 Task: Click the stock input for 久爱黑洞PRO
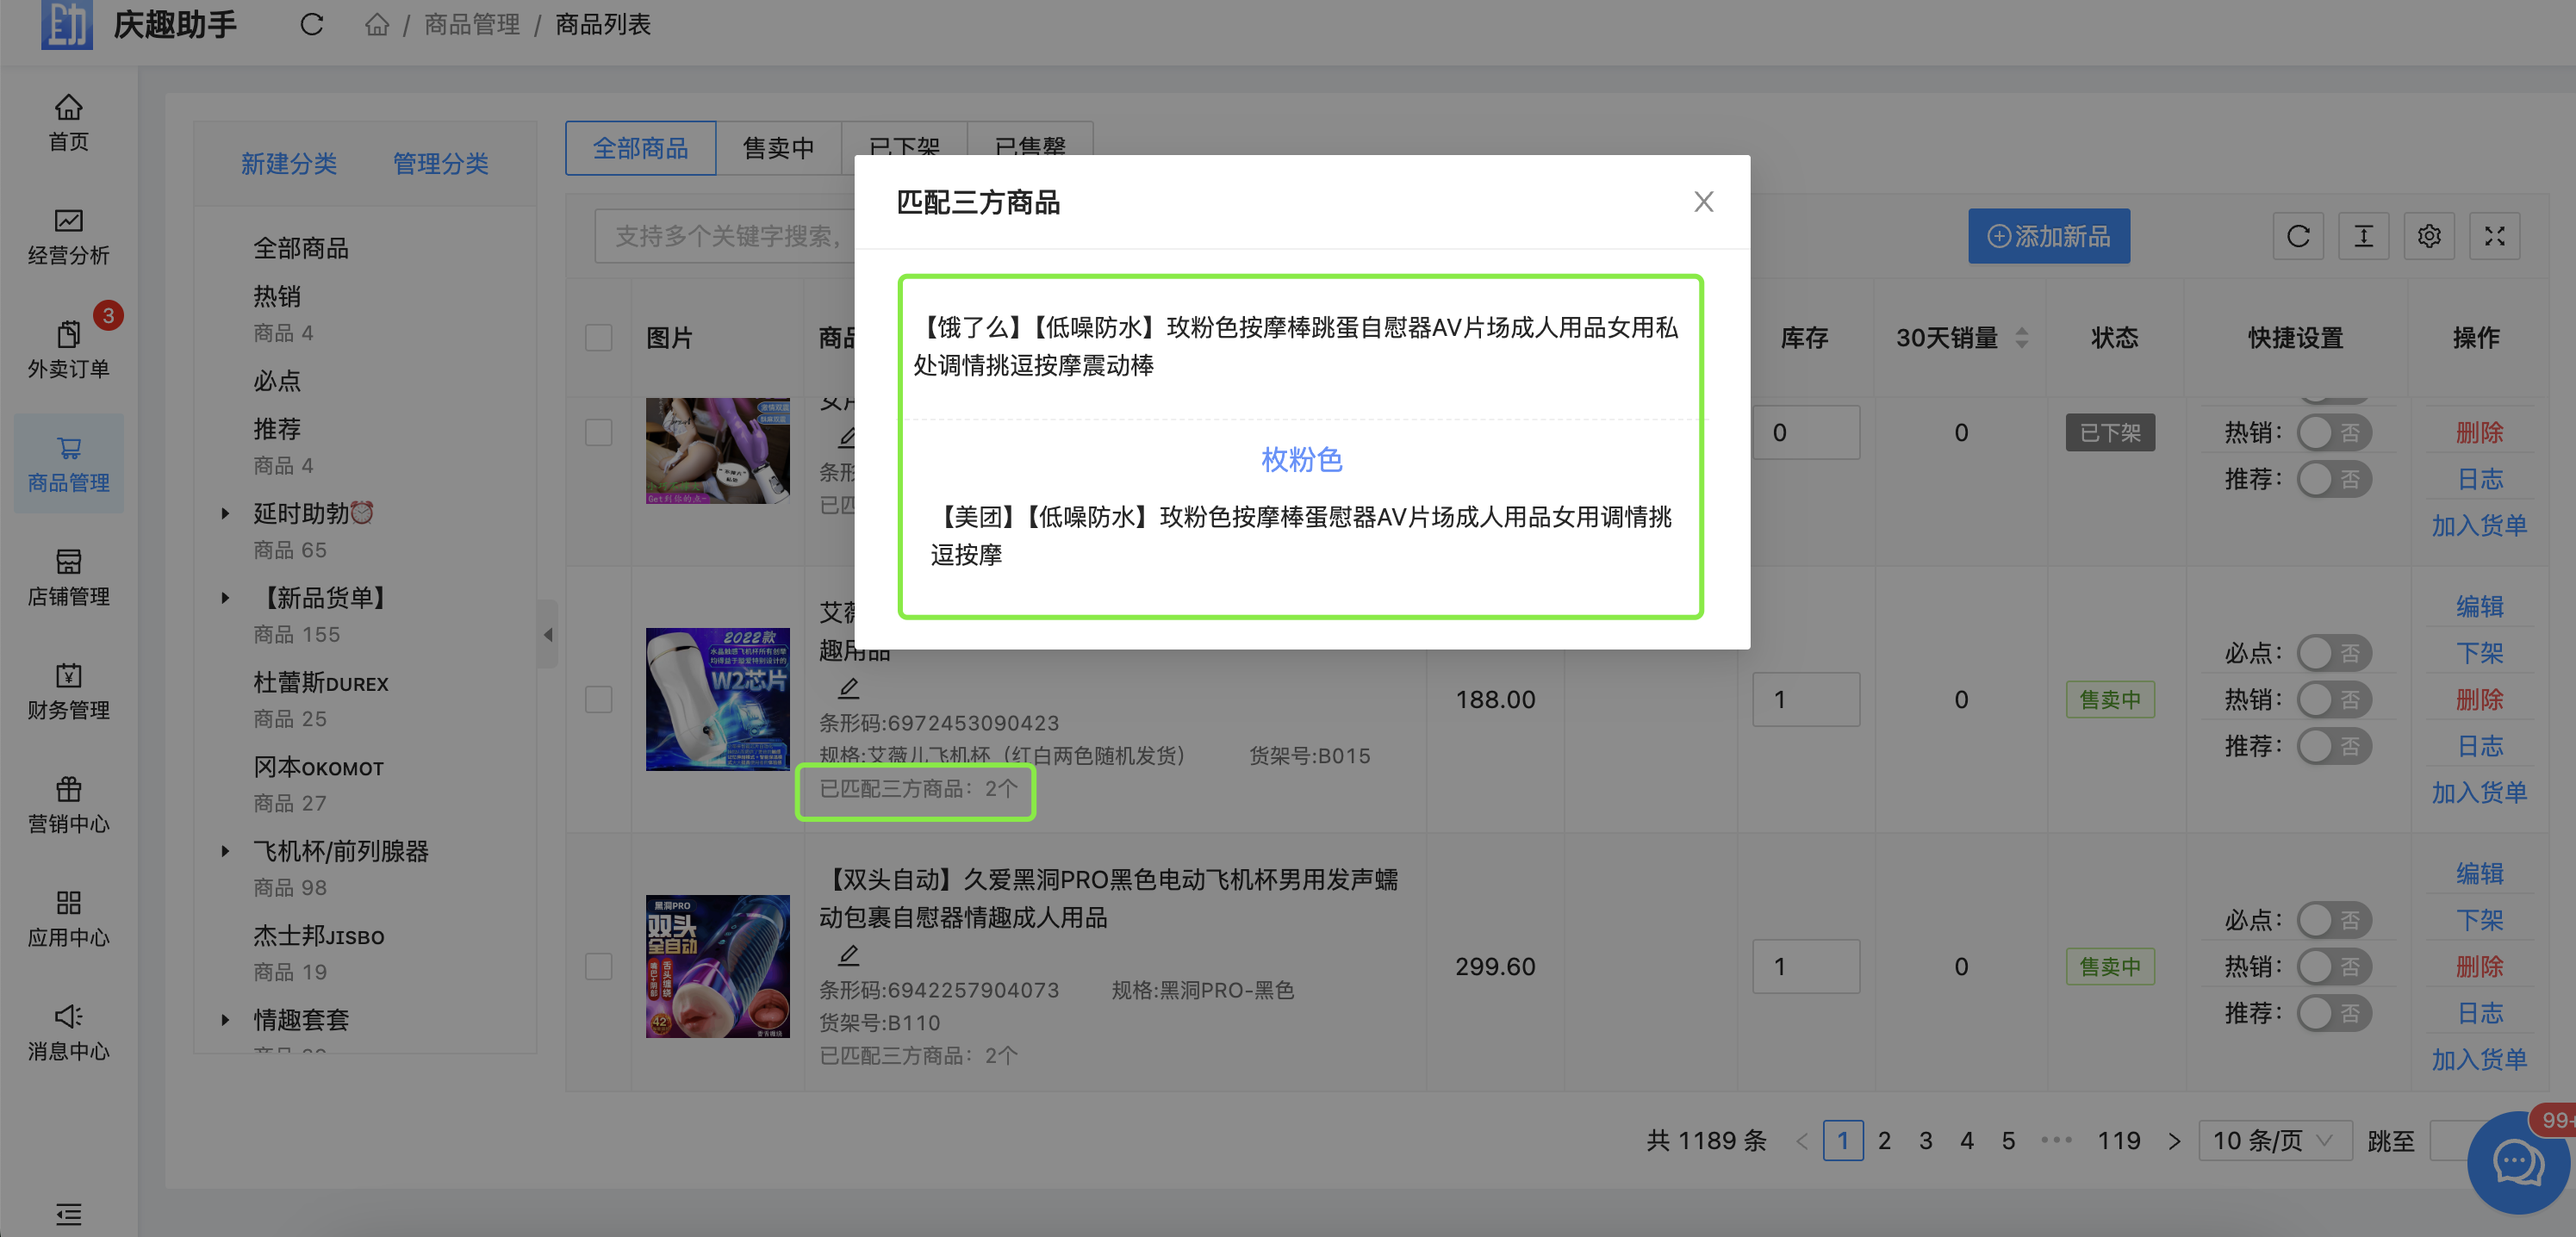(1805, 966)
